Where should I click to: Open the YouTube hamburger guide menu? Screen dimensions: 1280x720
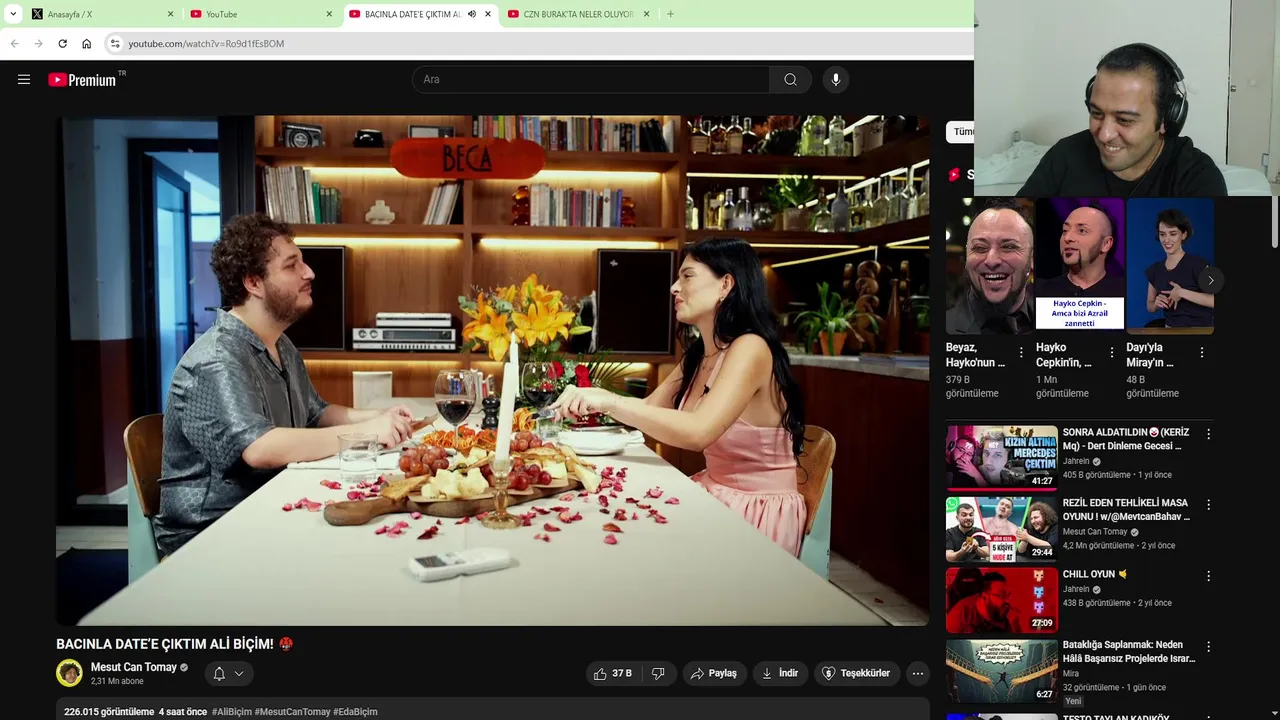point(24,80)
